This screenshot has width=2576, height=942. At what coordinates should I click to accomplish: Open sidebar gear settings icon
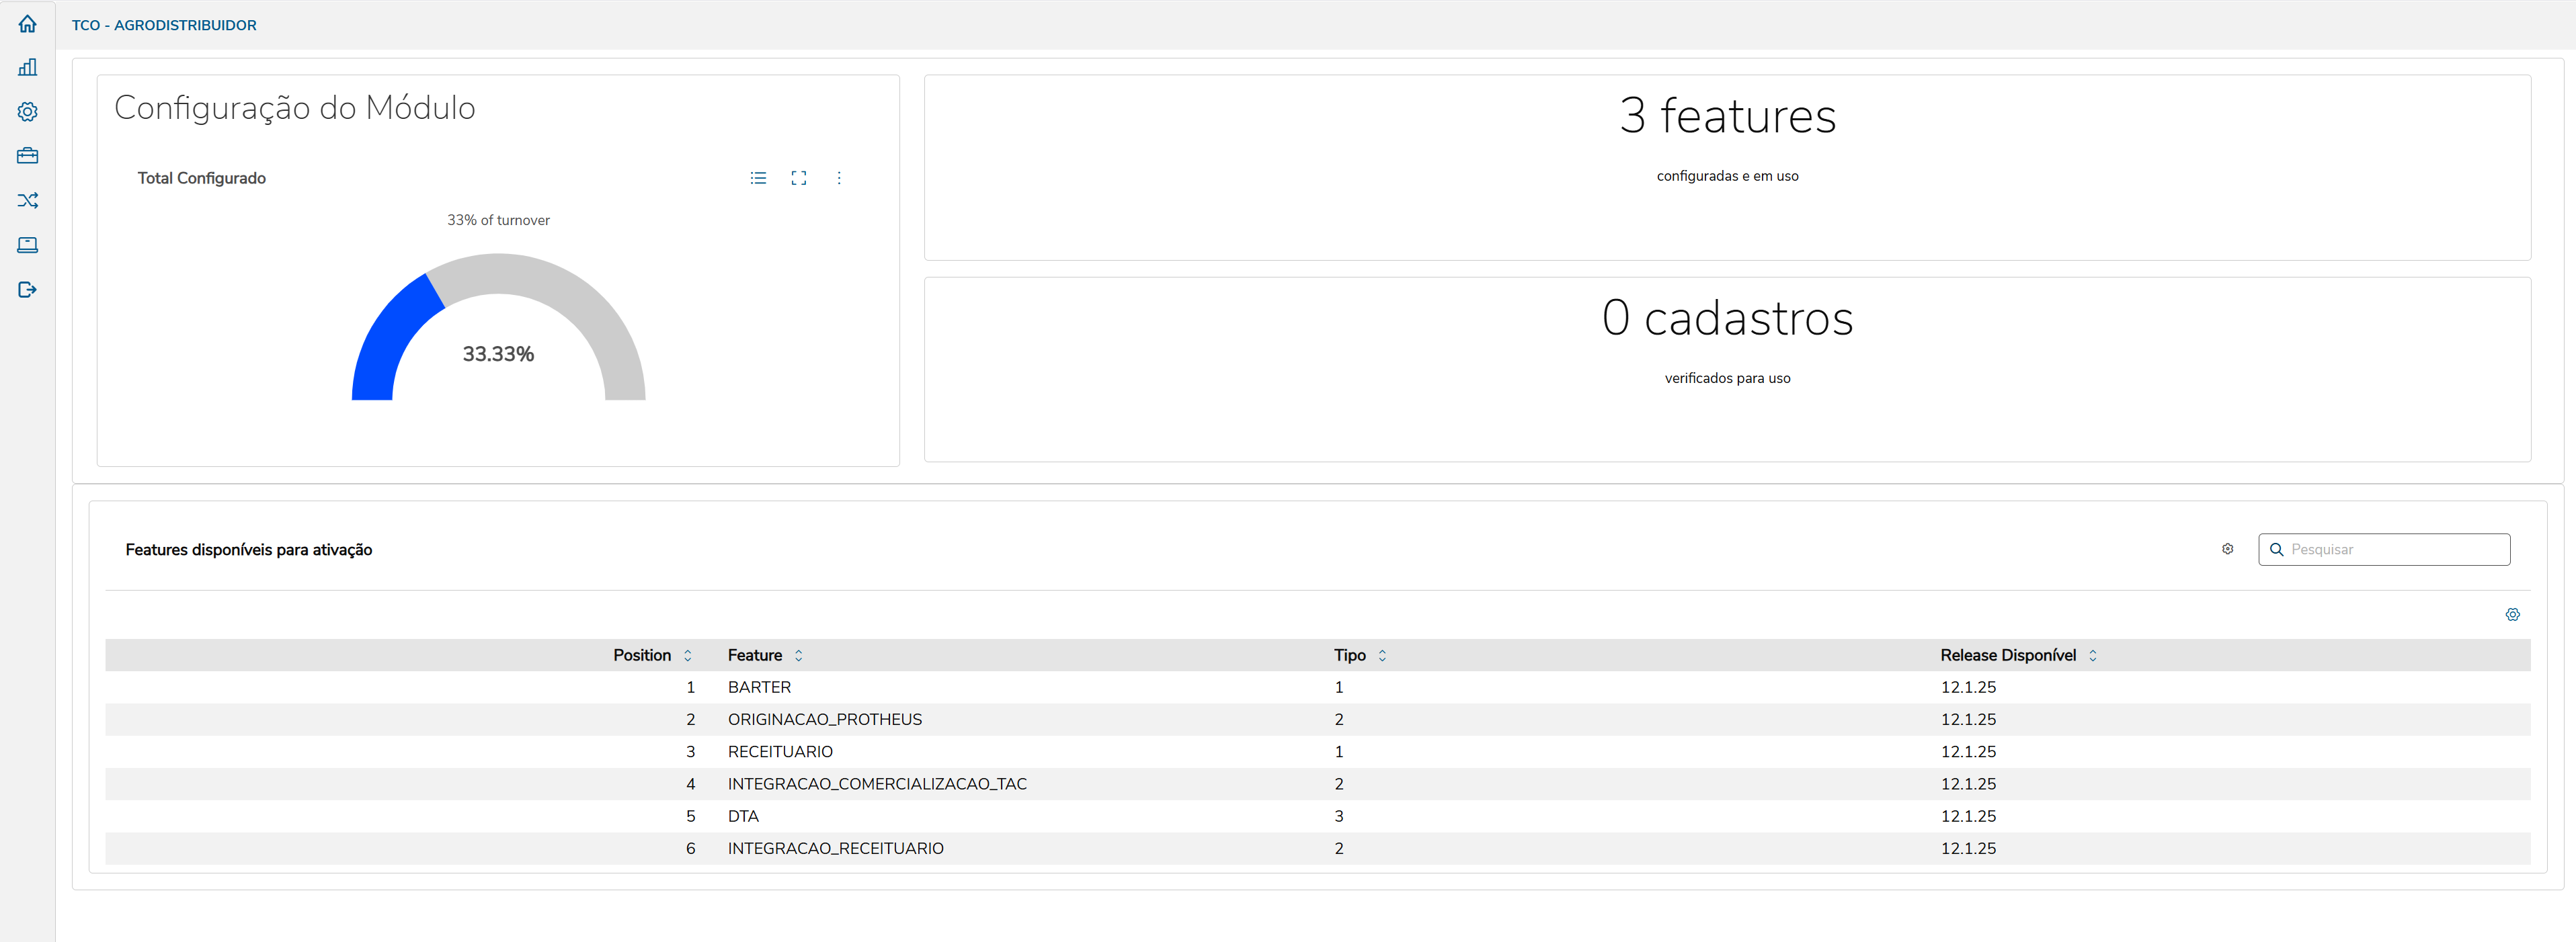[x=27, y=112]
